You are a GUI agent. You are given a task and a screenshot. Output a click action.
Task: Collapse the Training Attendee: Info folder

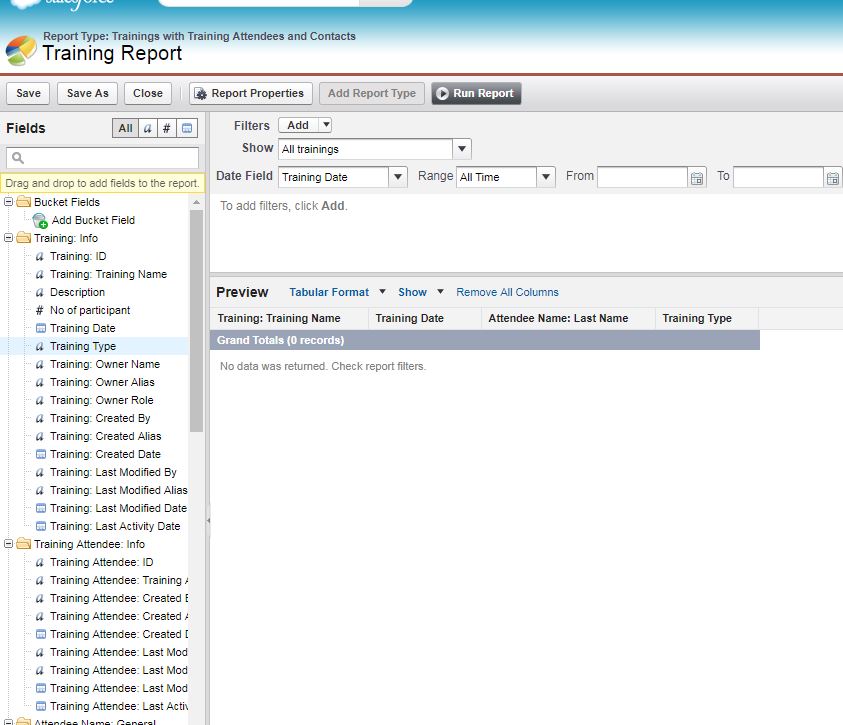click(10, 544)
